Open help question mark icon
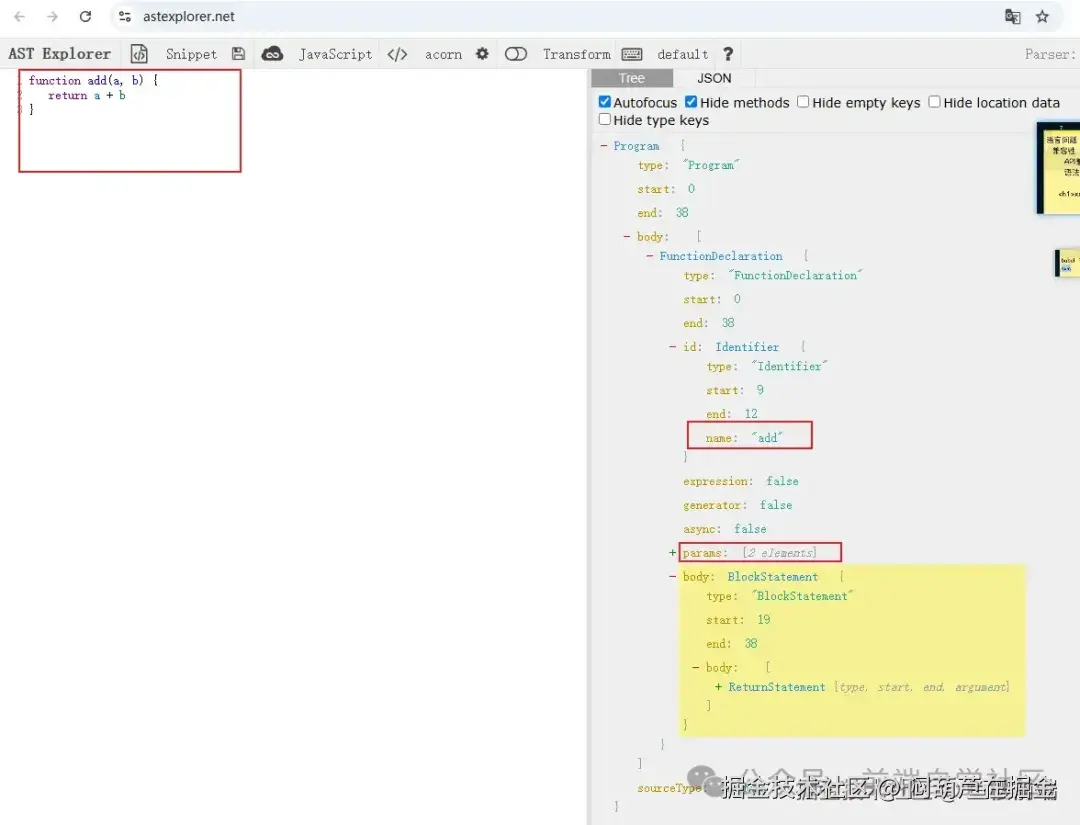The height and width of the screenshot is (825, 1080). pyautogui.click(x=728, y=54)
